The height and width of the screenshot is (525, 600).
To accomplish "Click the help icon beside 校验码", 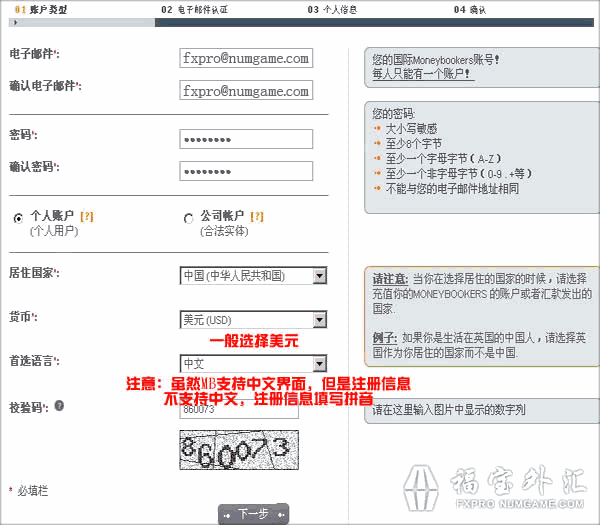I will click(59, 406).
